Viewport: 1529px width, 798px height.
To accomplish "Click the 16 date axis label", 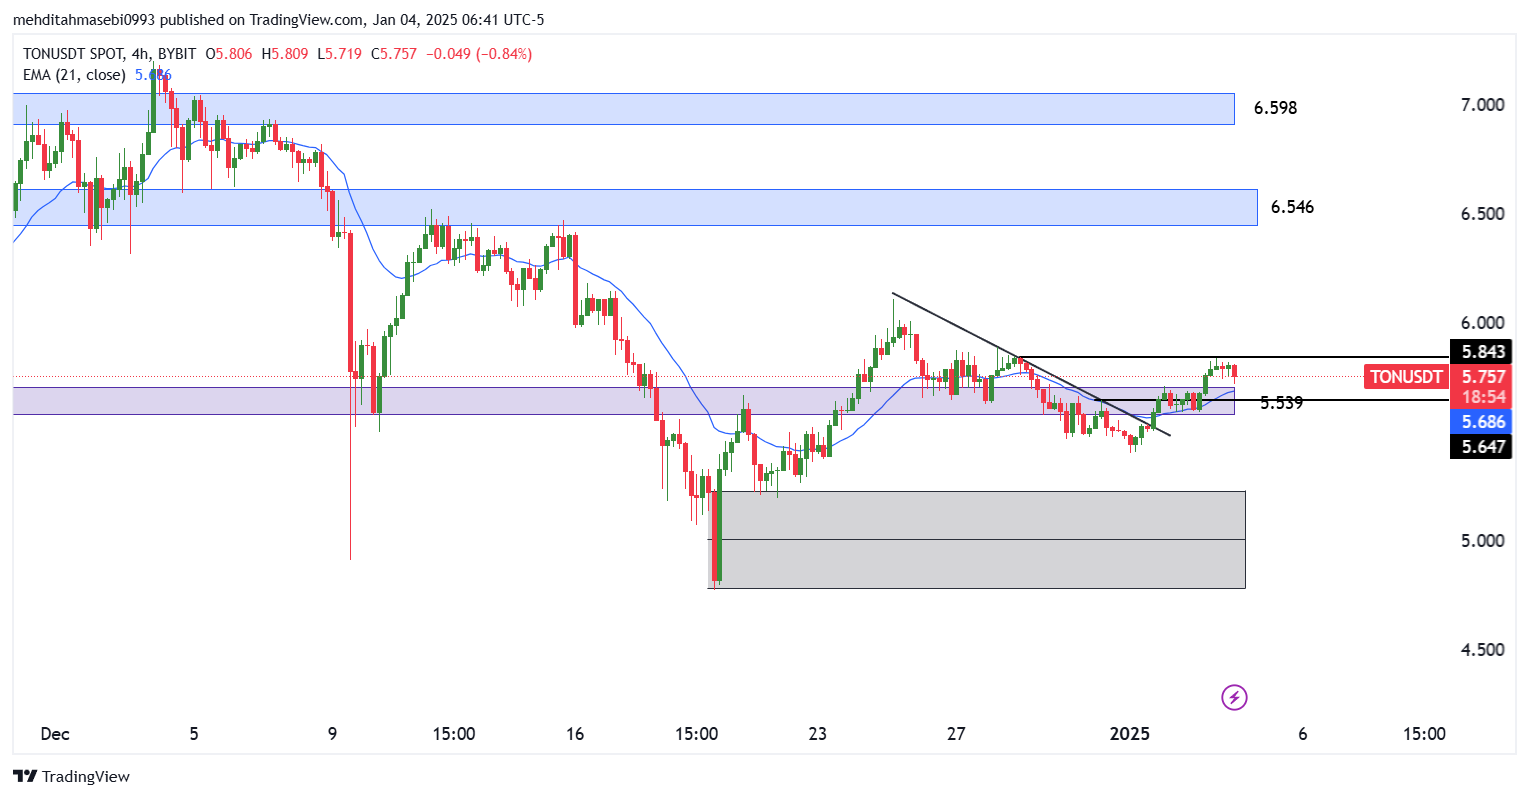I will click(x=575, y=734).
